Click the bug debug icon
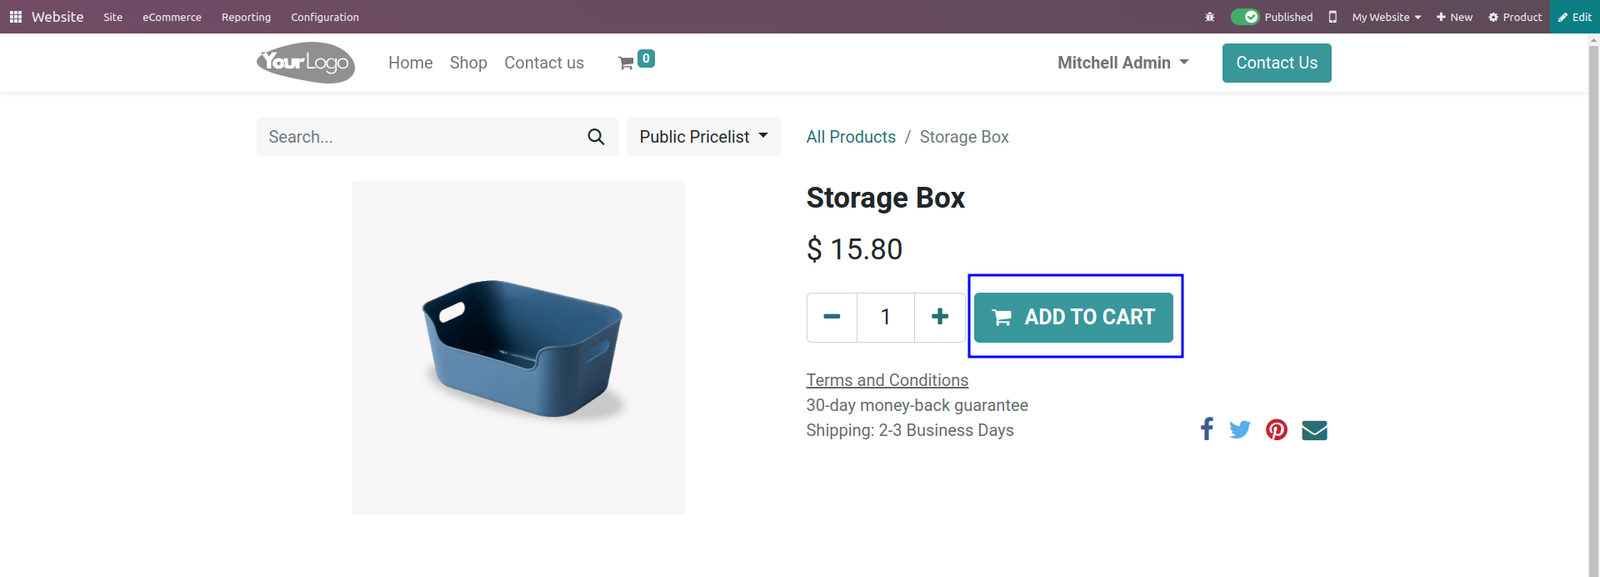 point(1210,17)
